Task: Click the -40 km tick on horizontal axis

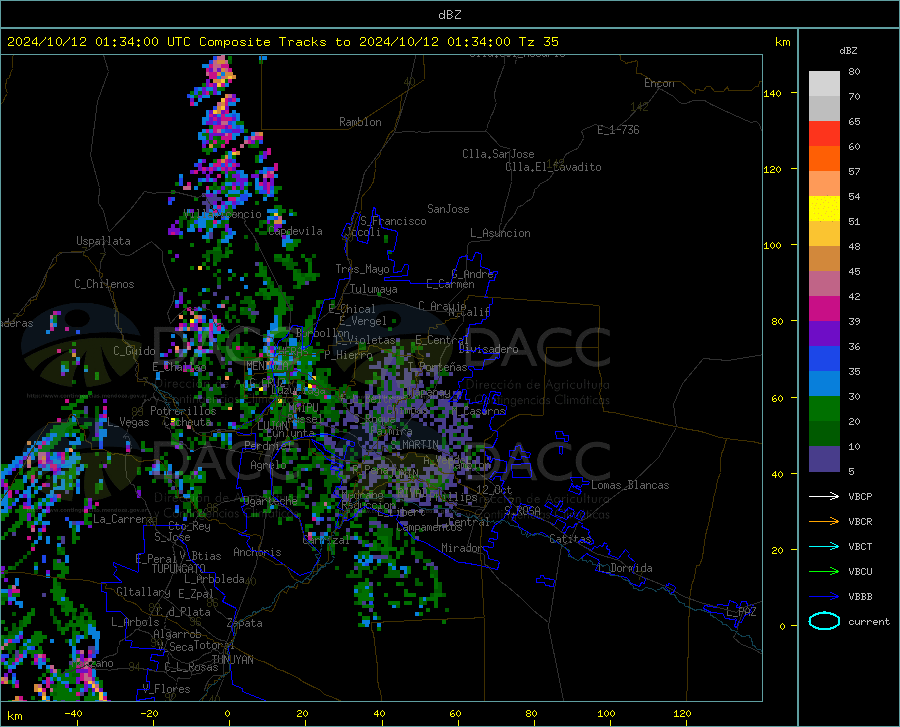Action: pyautogui.click(x=73, y=714)
